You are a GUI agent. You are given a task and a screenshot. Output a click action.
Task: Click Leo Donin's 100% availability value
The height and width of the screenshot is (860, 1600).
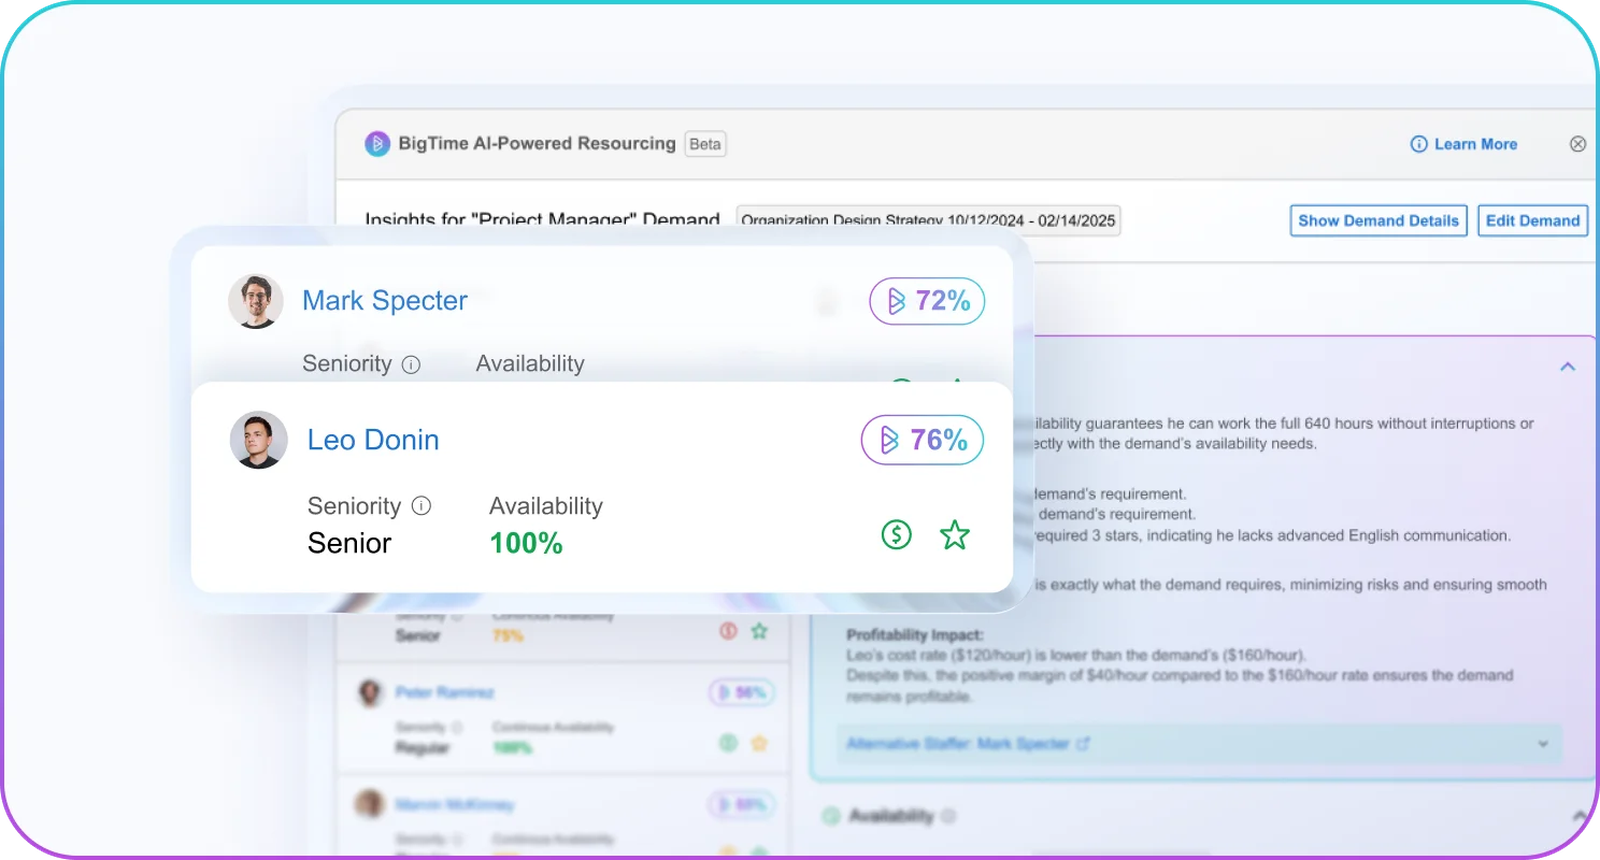click(x=526, y=543)
